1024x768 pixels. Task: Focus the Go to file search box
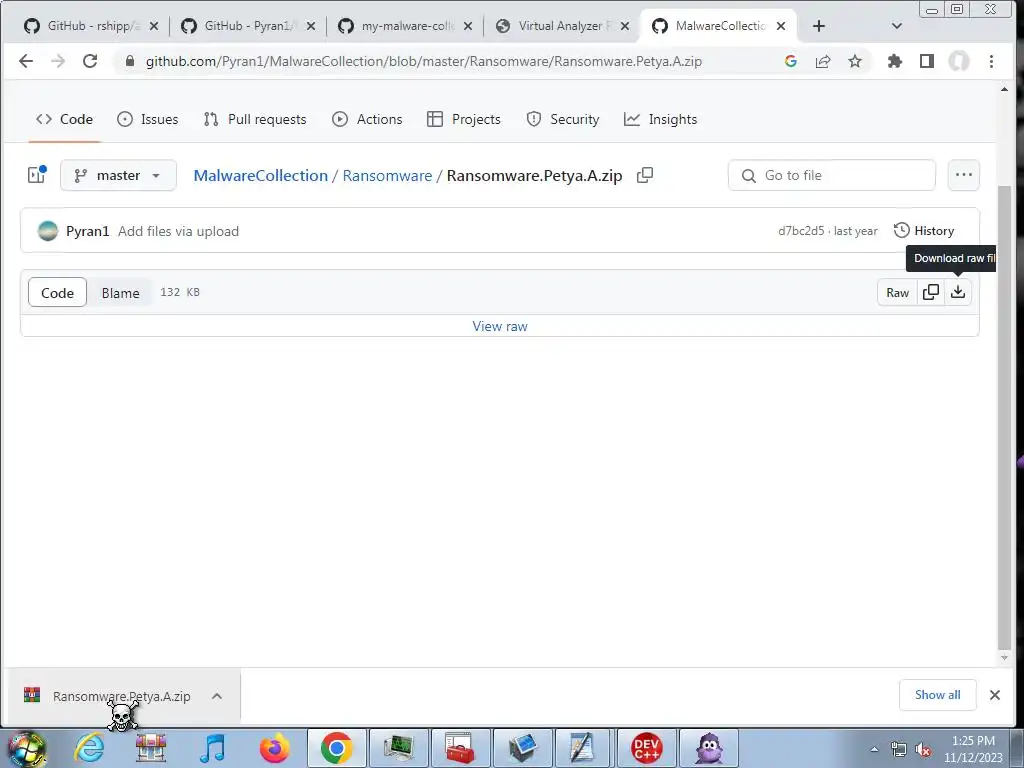(831, 175)
